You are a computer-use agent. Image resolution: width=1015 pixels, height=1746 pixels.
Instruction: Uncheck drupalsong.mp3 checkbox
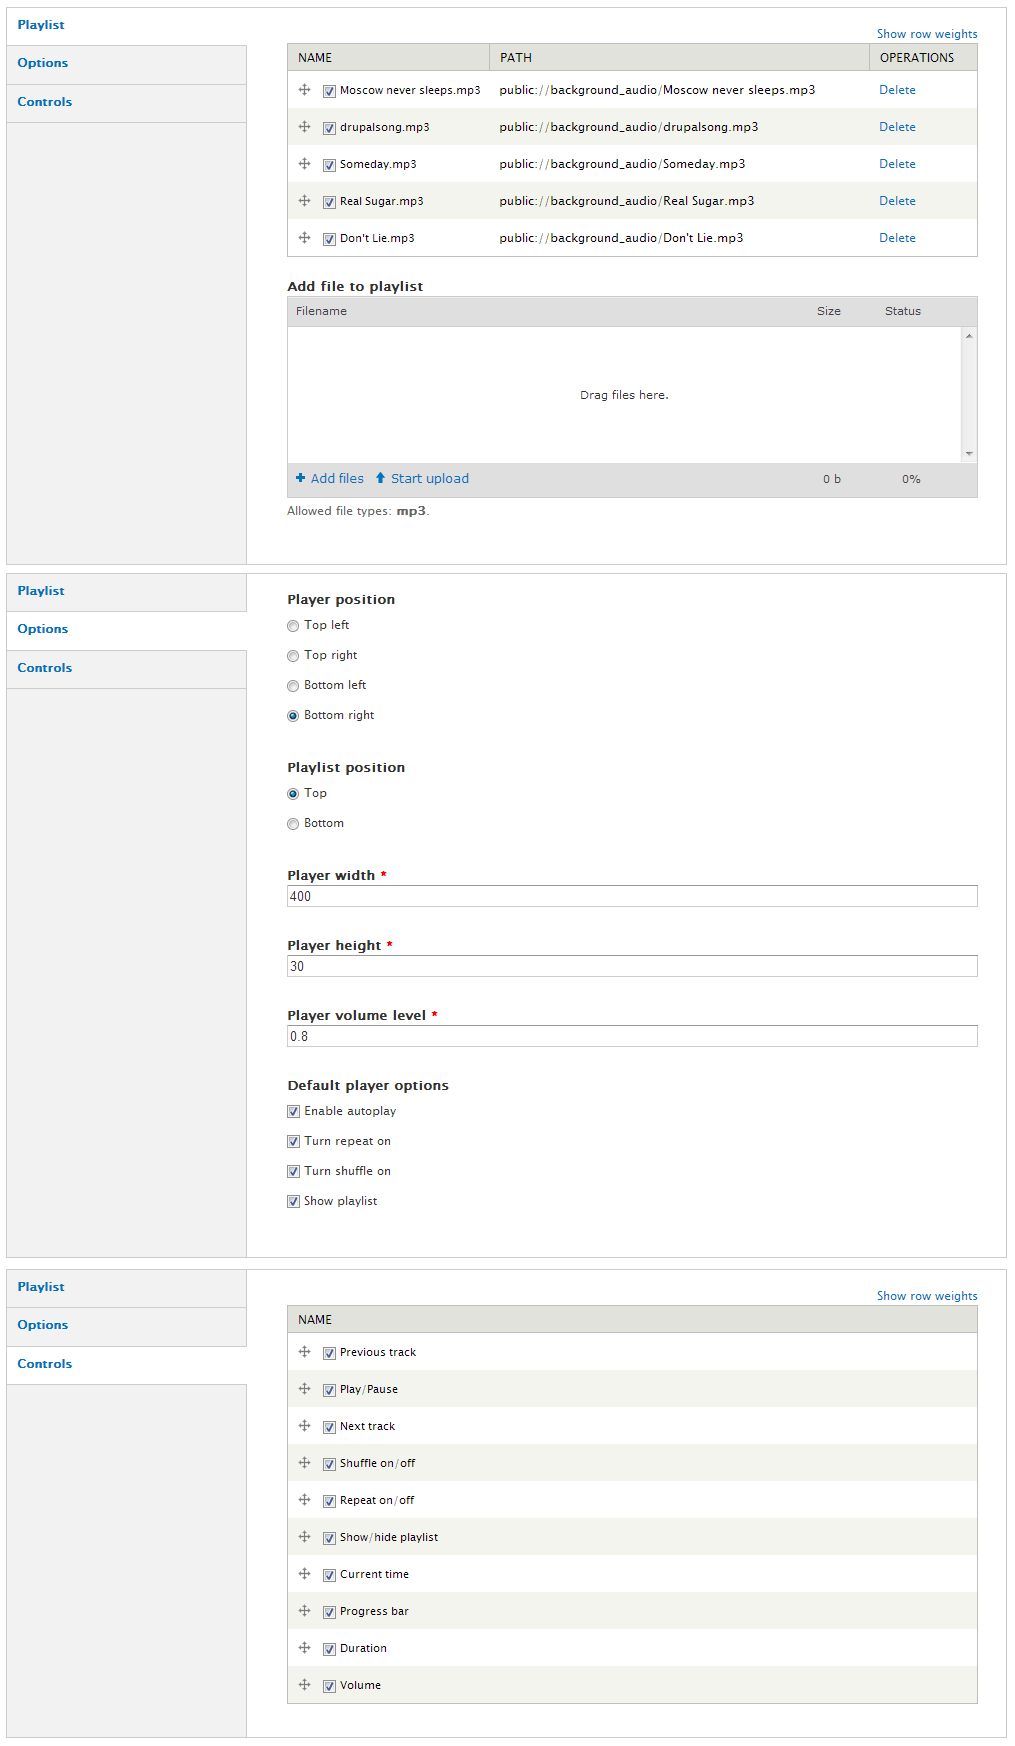(x=329, y=128)
